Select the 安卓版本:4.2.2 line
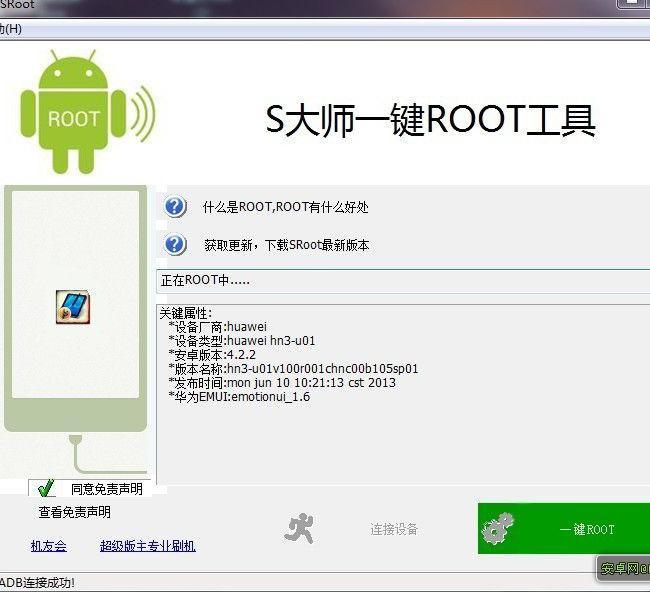650x592 pixels. point(212,355)
